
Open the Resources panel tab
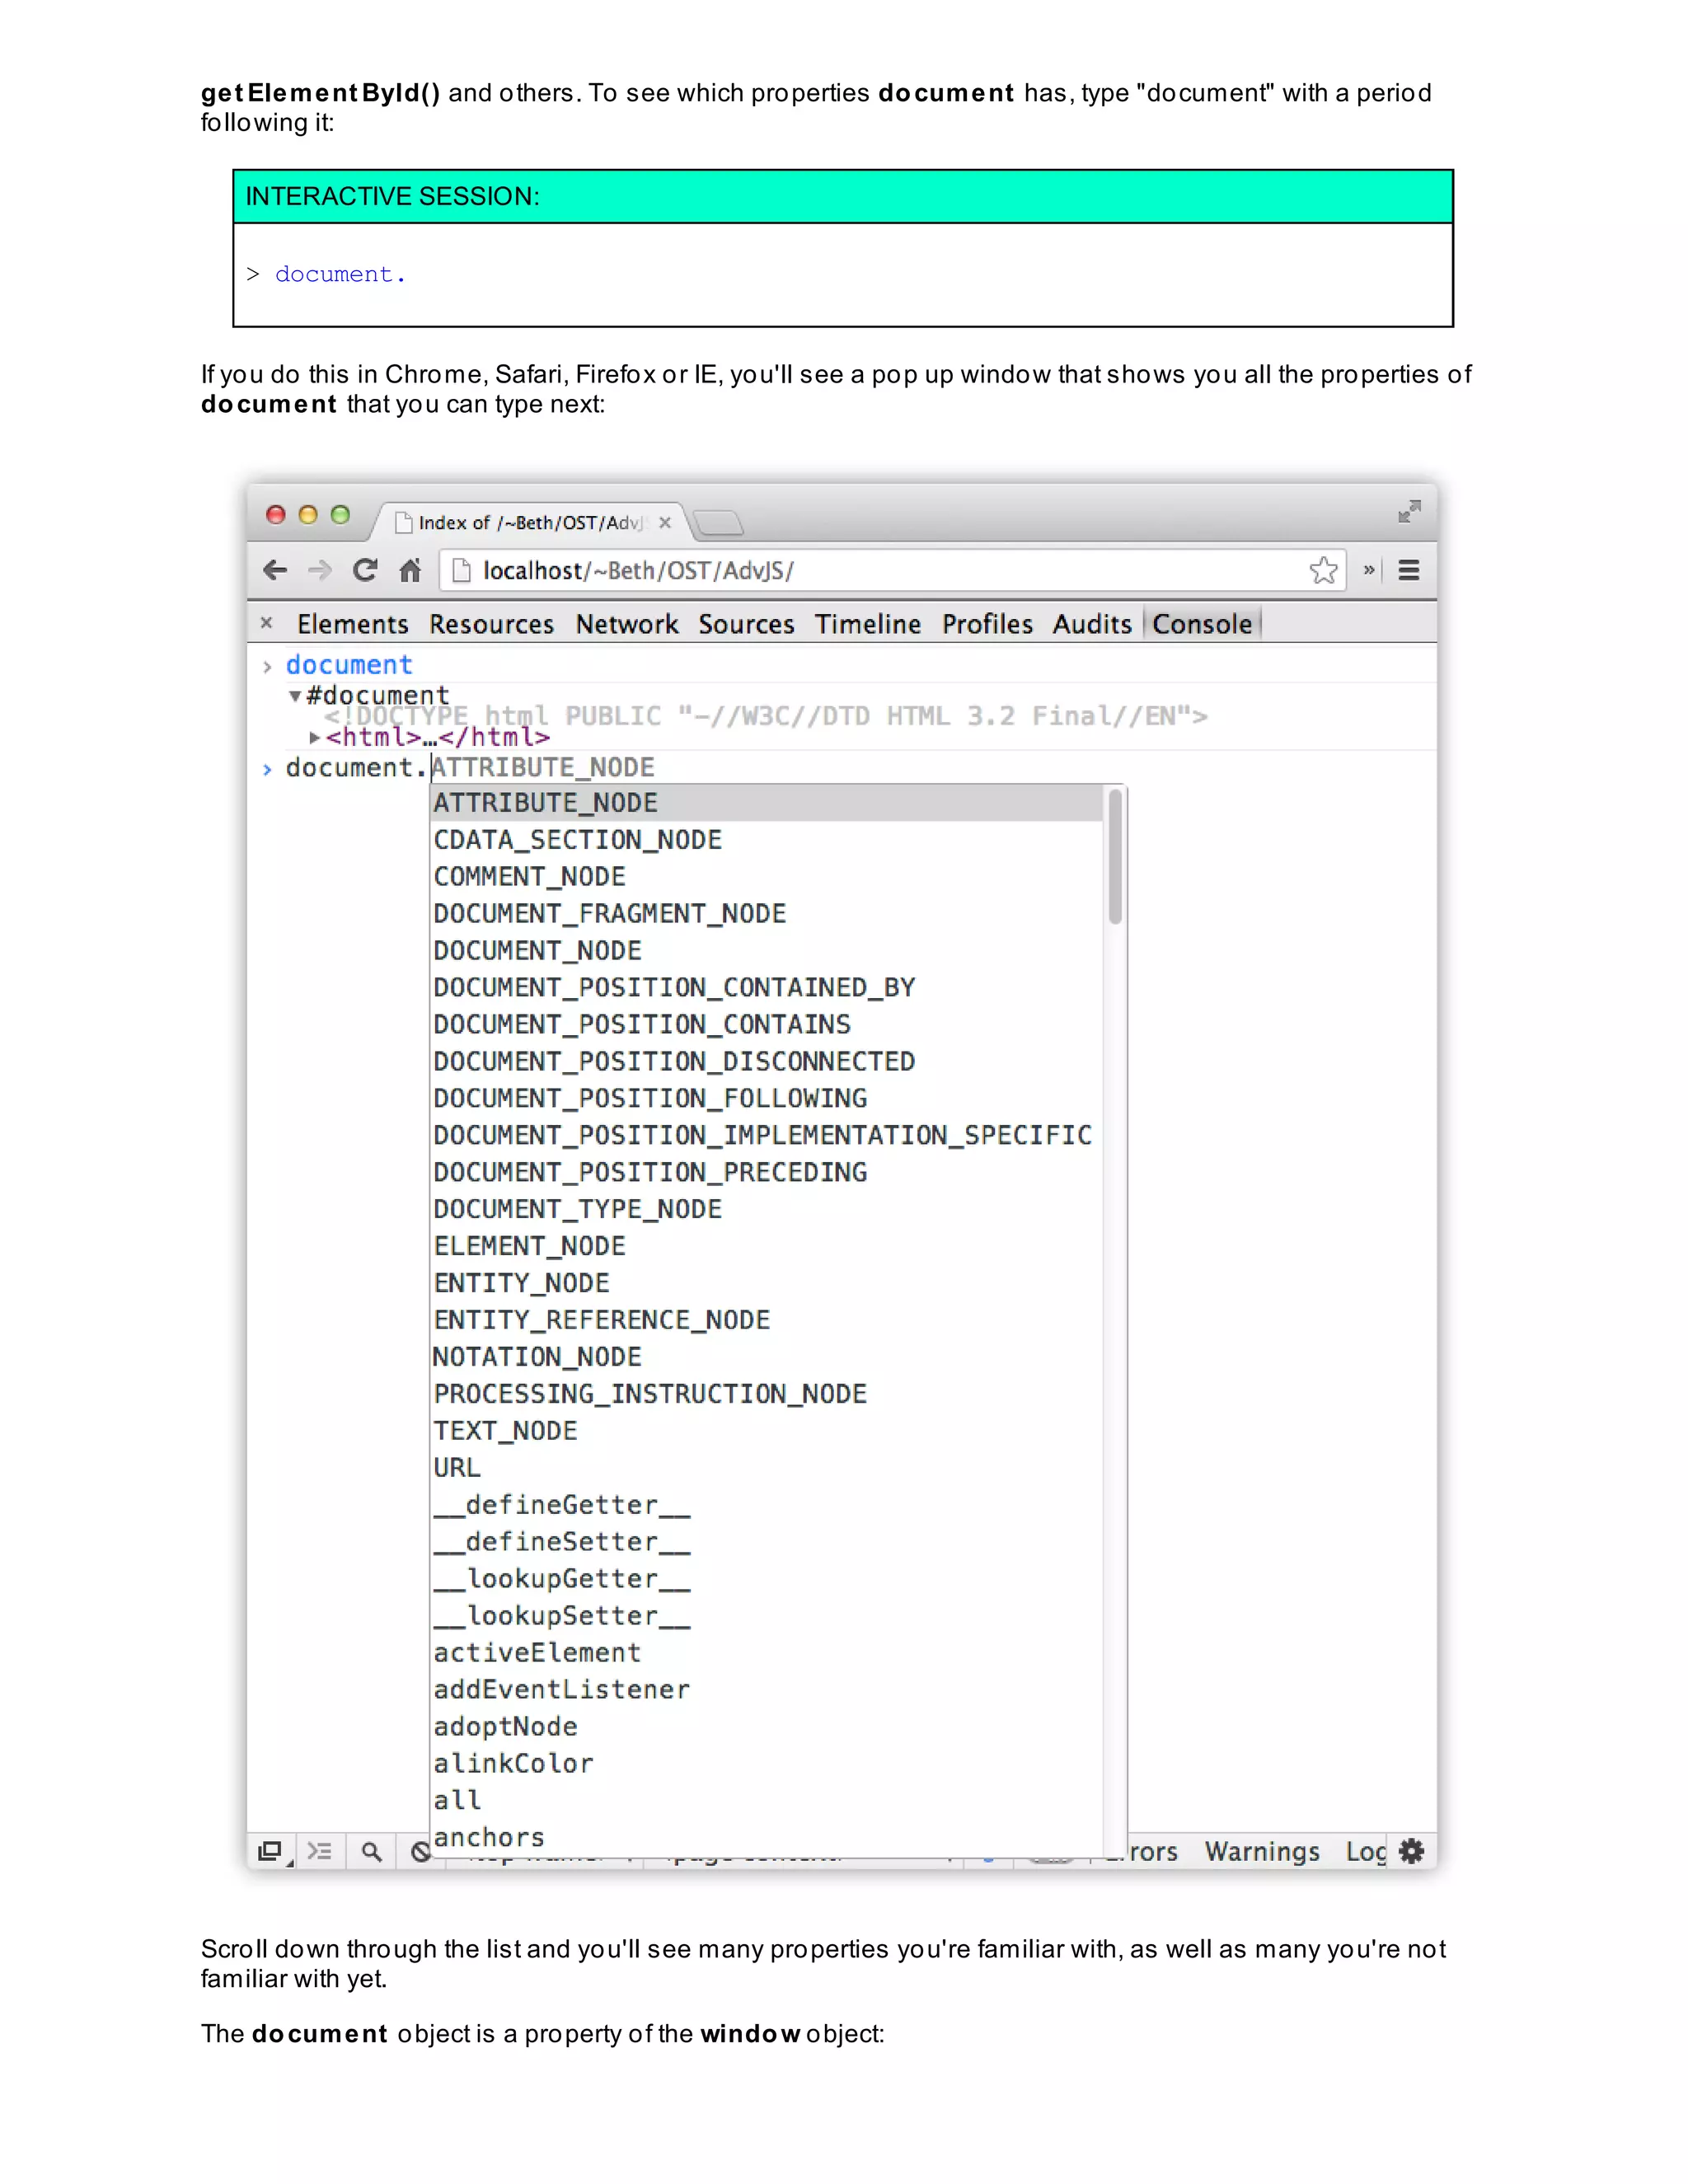pos(492,624)
